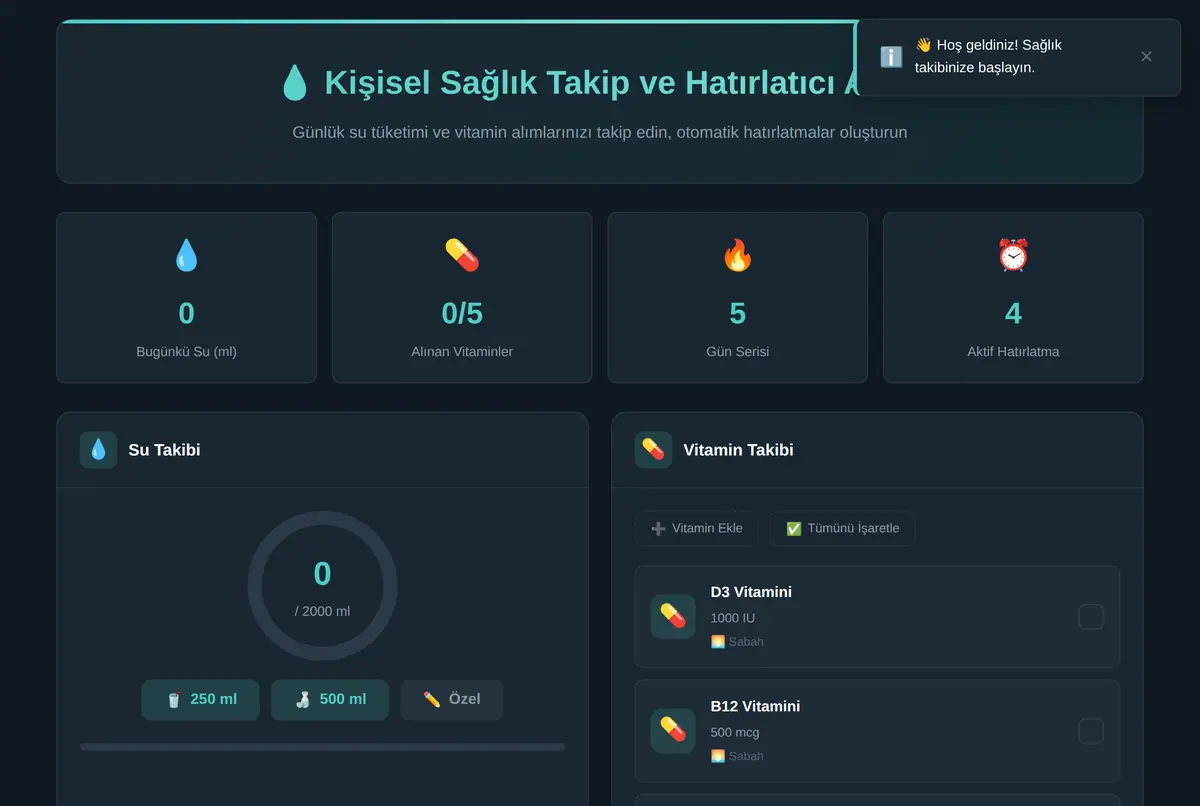The height and width of the screenshot is (806, 1200).
Task: Click the circular water progress ring
Action: pos(322,586)
